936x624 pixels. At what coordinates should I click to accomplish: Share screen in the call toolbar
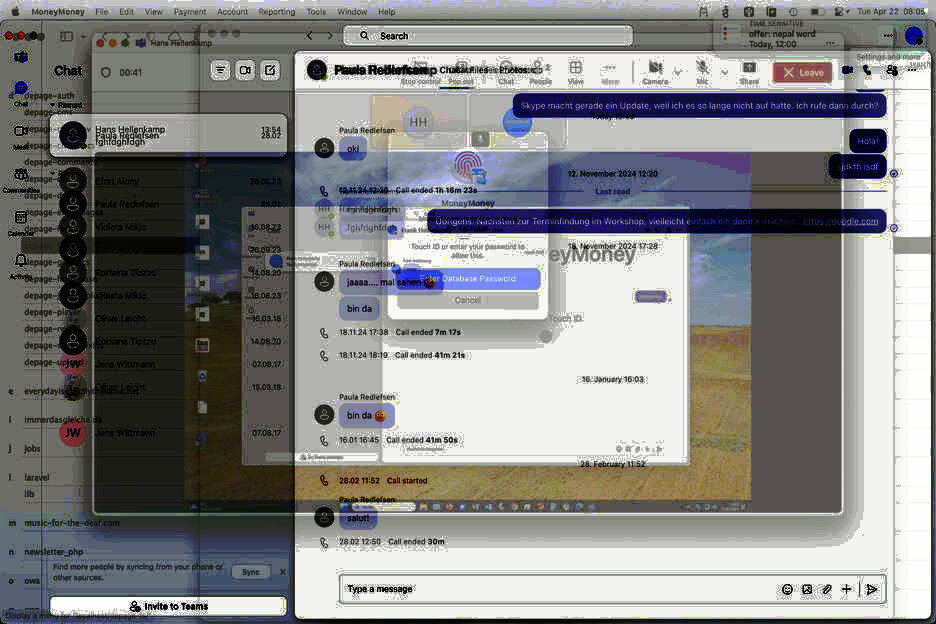pyautogui.click(x=749, y=72)
